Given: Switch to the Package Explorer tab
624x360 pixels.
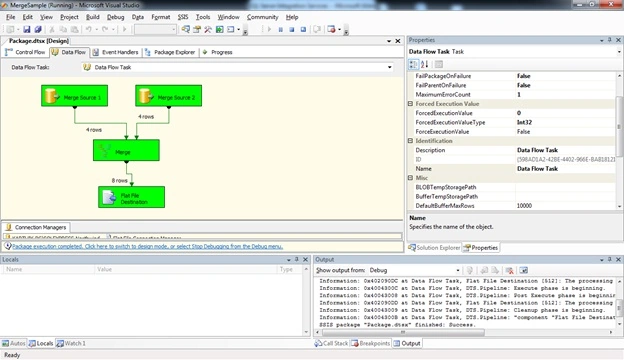Looking at the screenshot, I should point(170,52).
